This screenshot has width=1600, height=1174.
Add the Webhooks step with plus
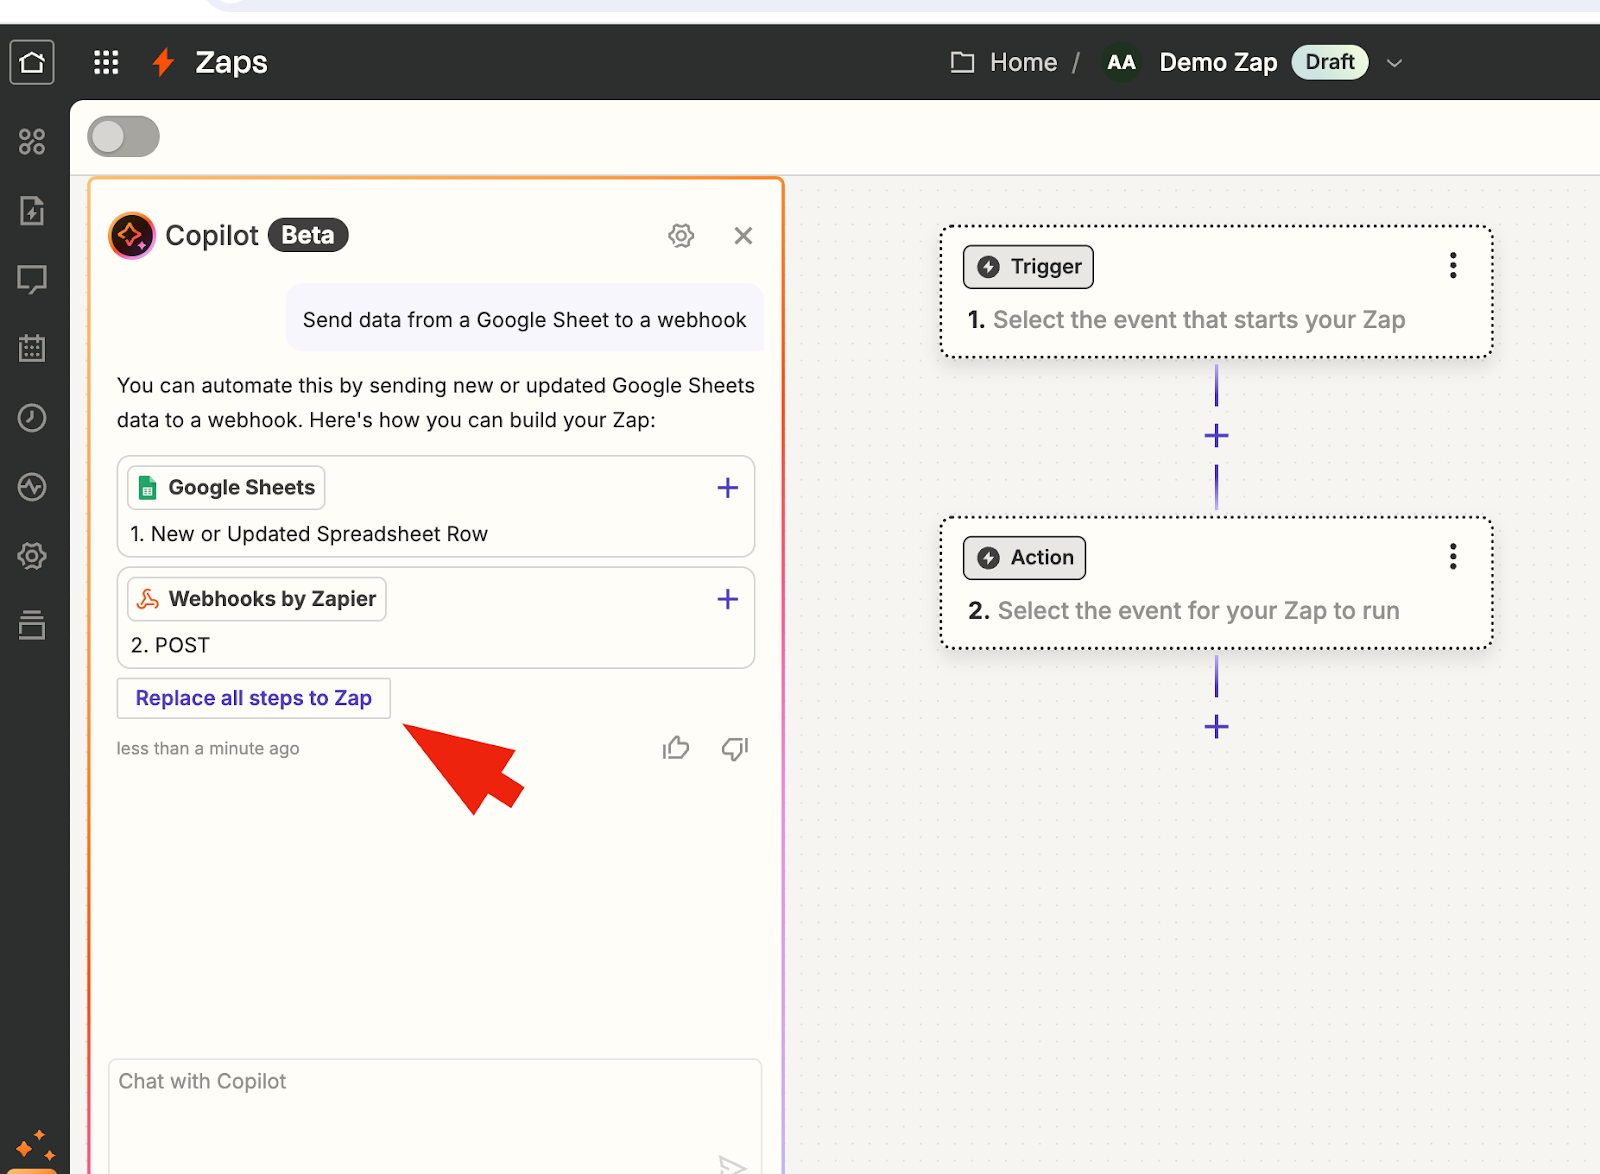(x=728, y=599)
